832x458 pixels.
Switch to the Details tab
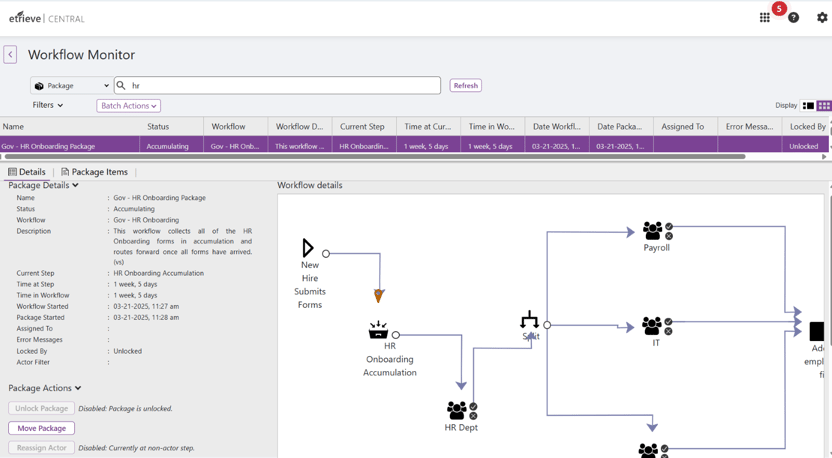pos(27,172)
